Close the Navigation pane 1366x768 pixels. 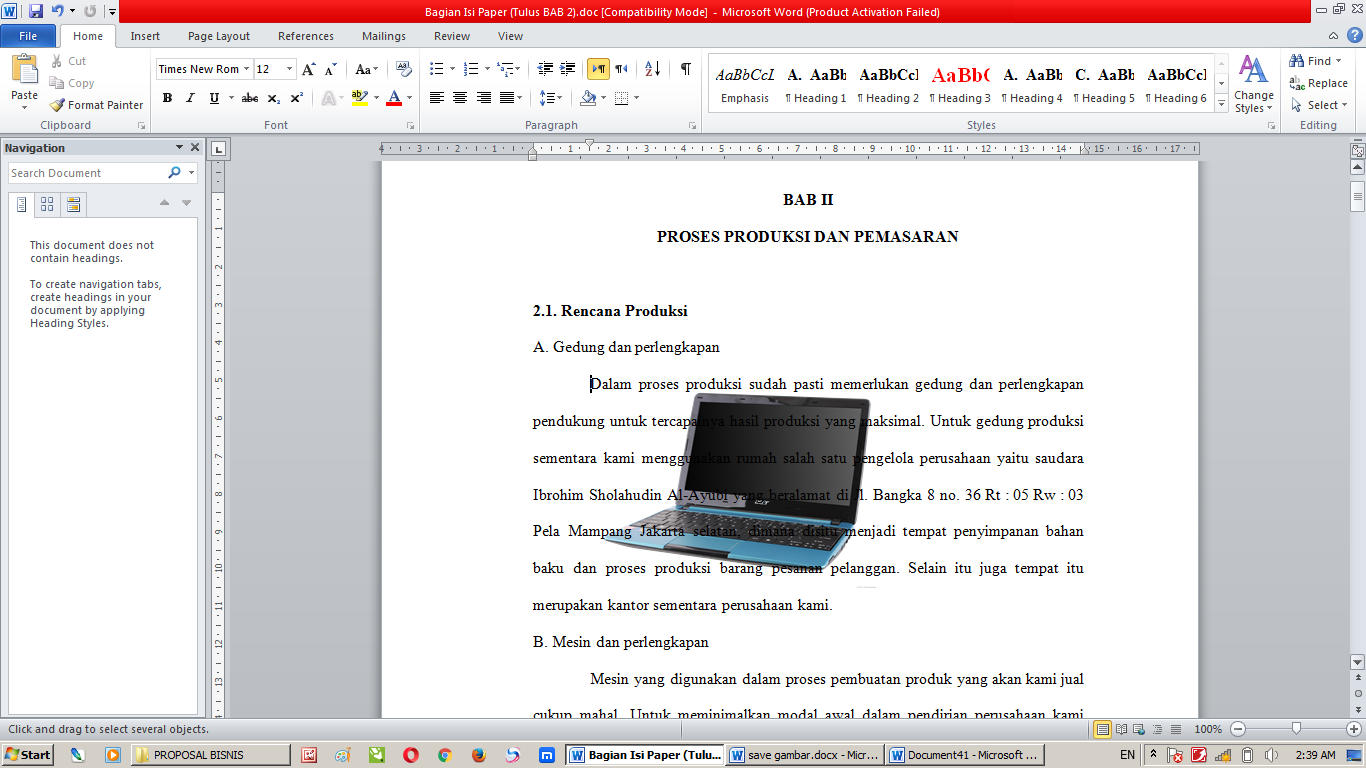tap(195, 148)
